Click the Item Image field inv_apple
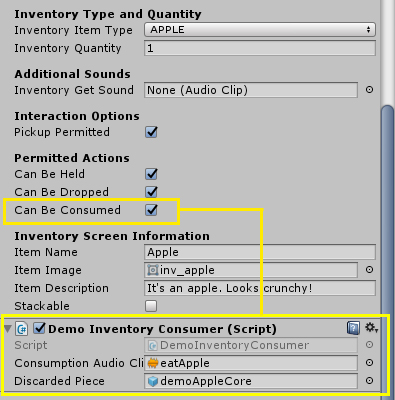This screenshot has height=400, width=395. (251, 270)
